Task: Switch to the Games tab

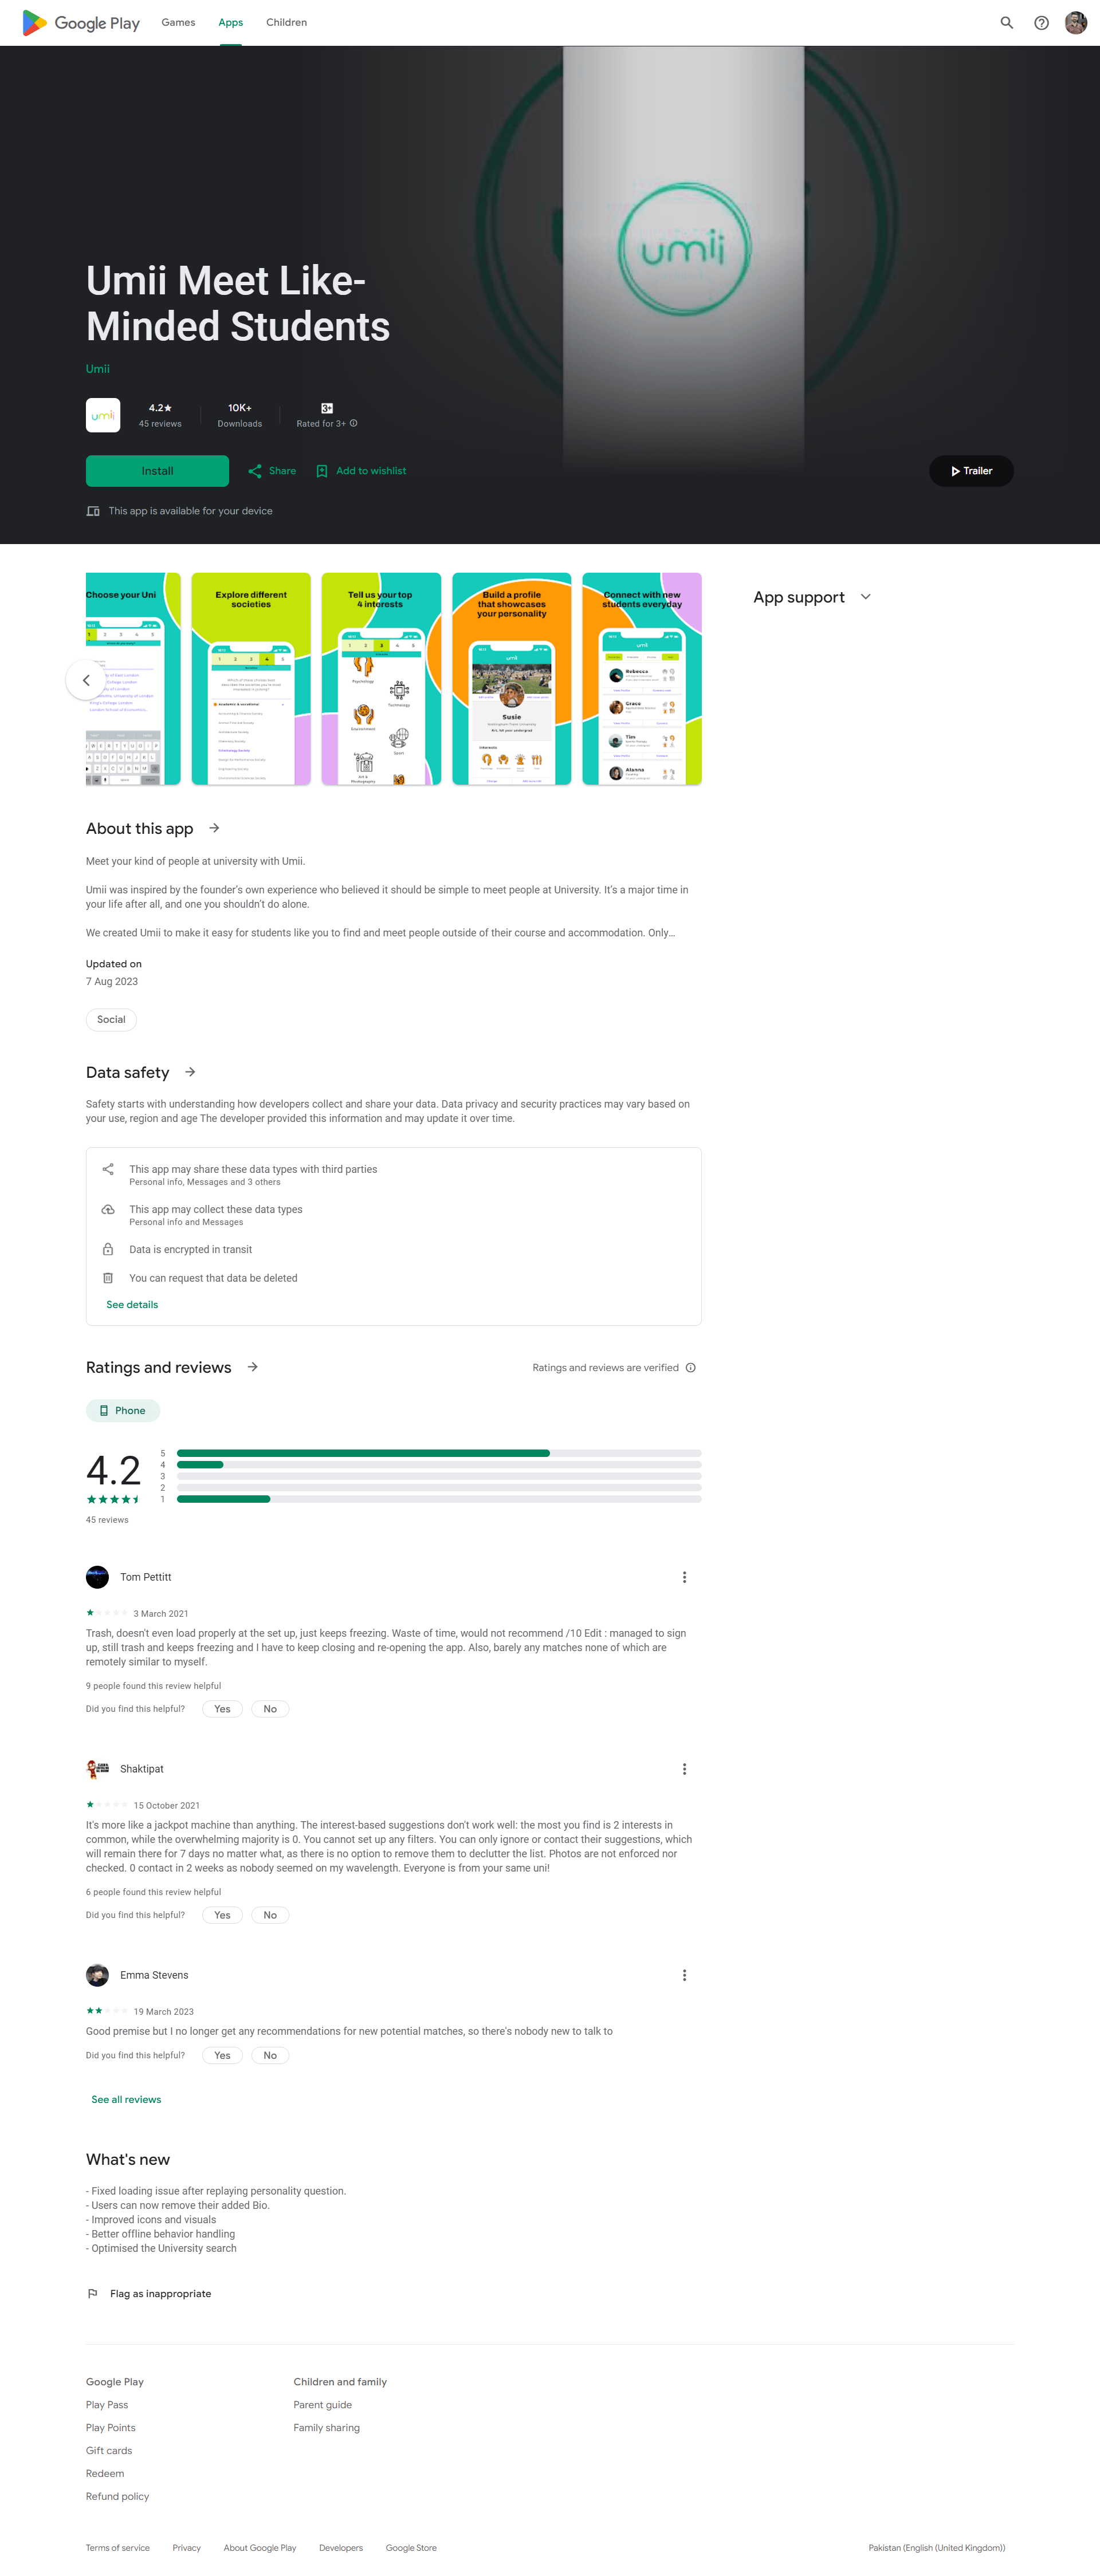Action: [178, 22]
